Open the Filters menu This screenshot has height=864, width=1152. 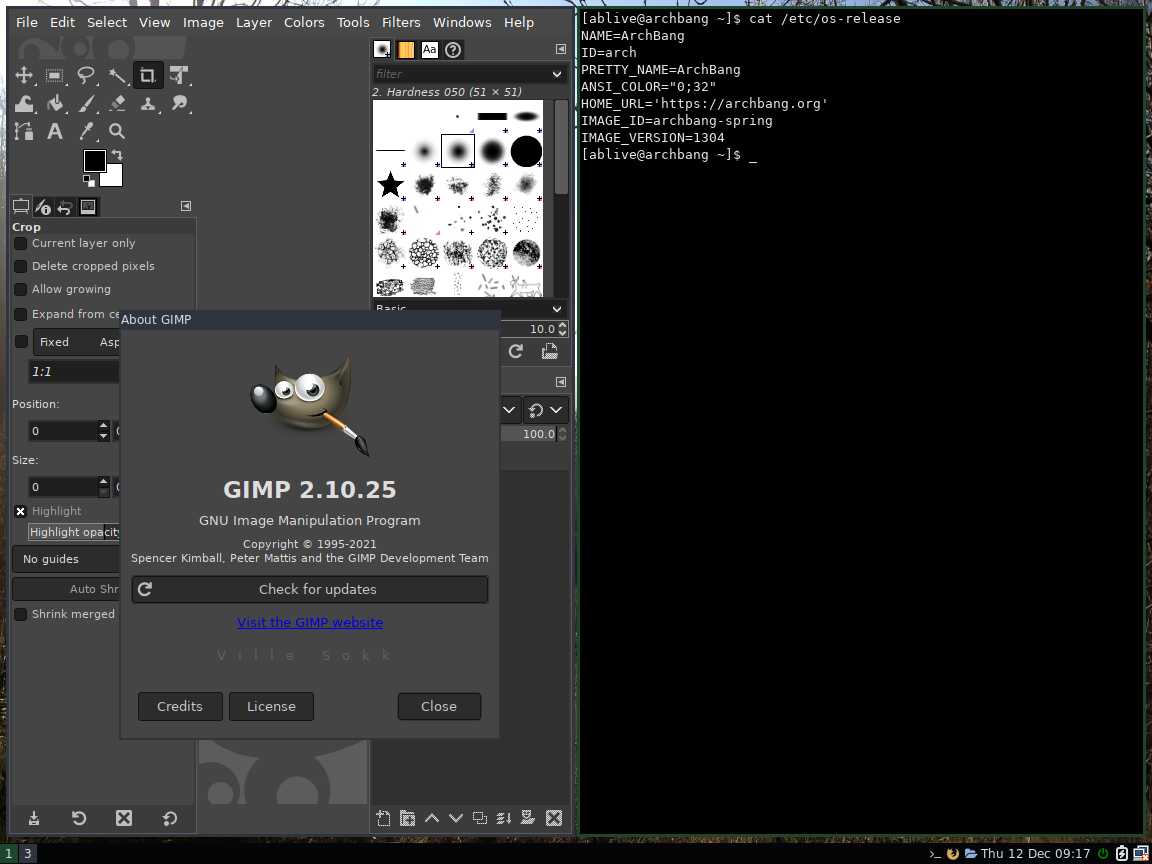(x=401, y=22)
